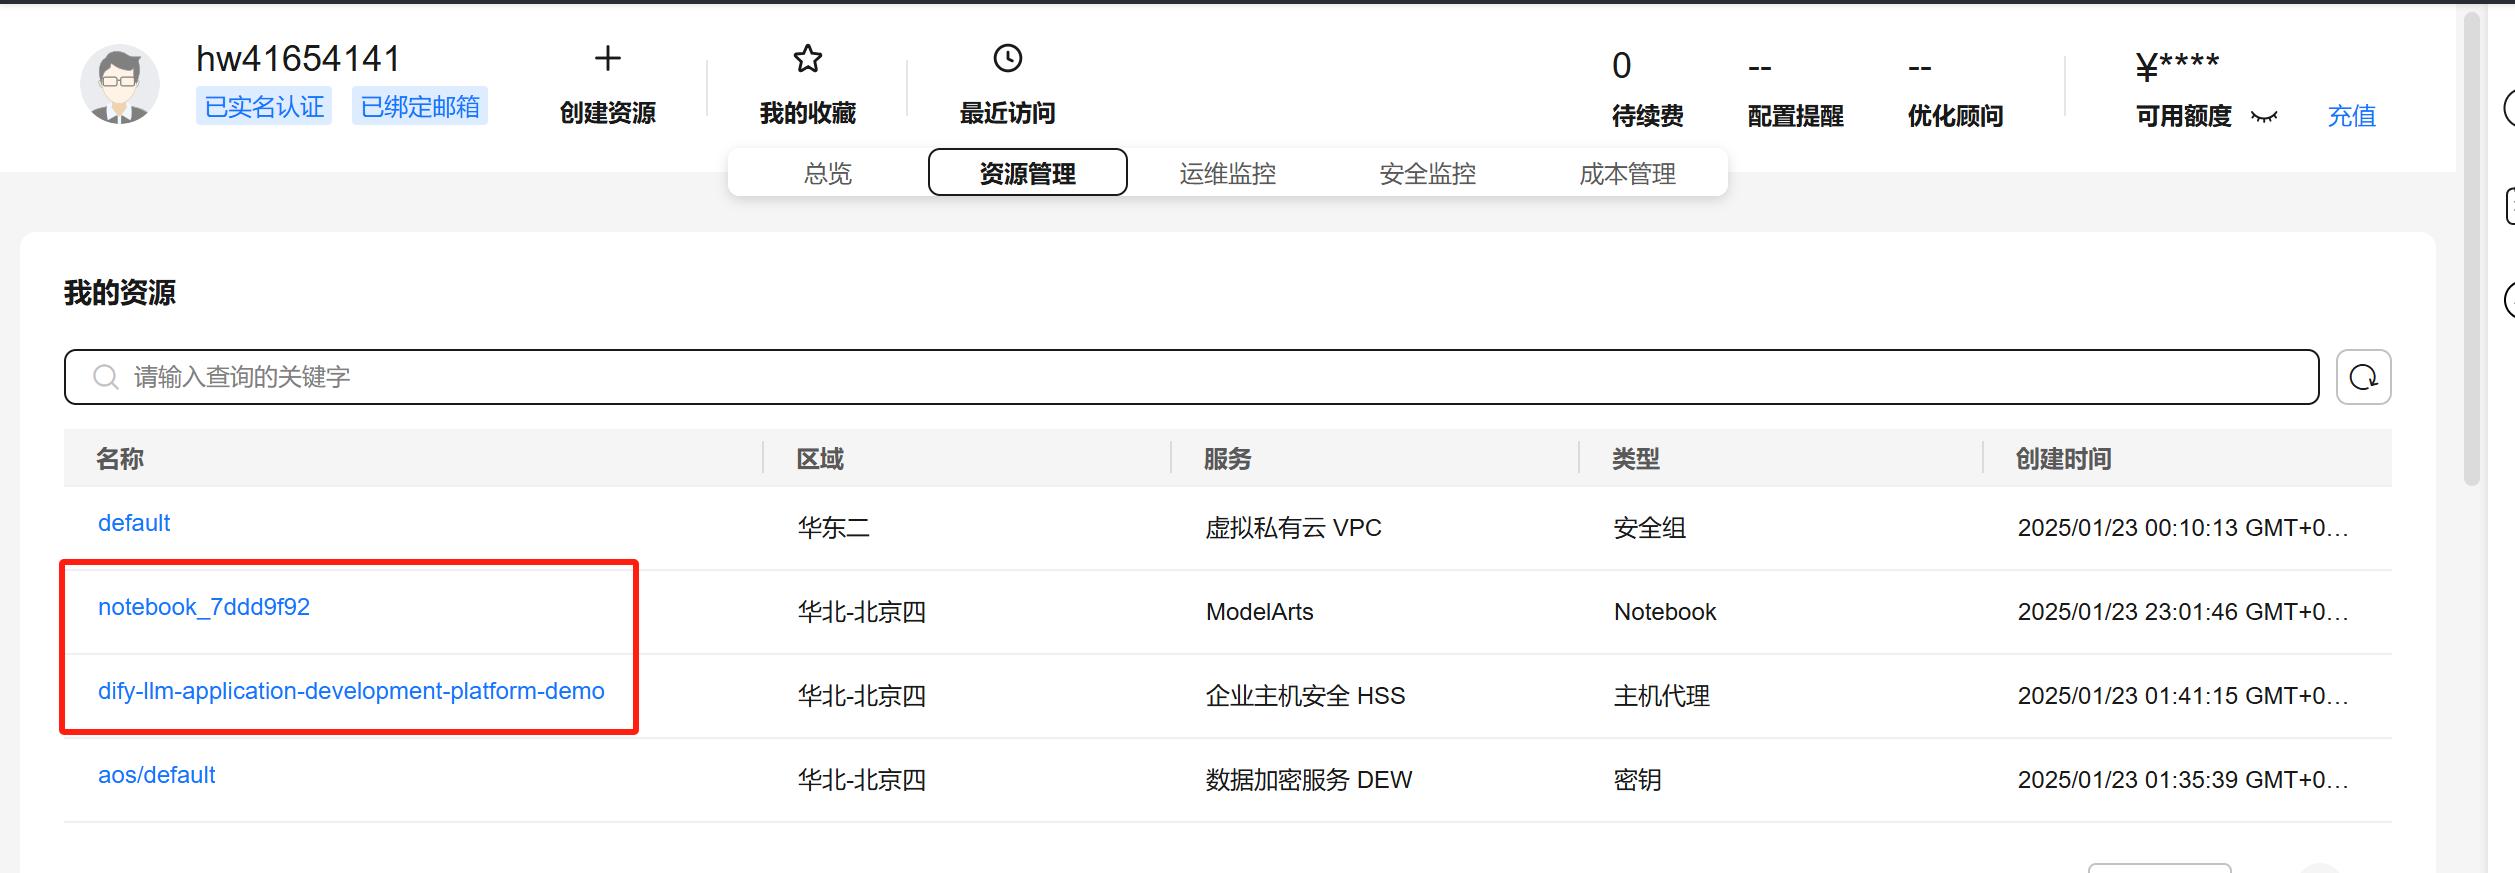The height and width of the screenshot is (873, 2515).
Task: Click the plus icon for 创建资源
Action: (x=607, y=59)
